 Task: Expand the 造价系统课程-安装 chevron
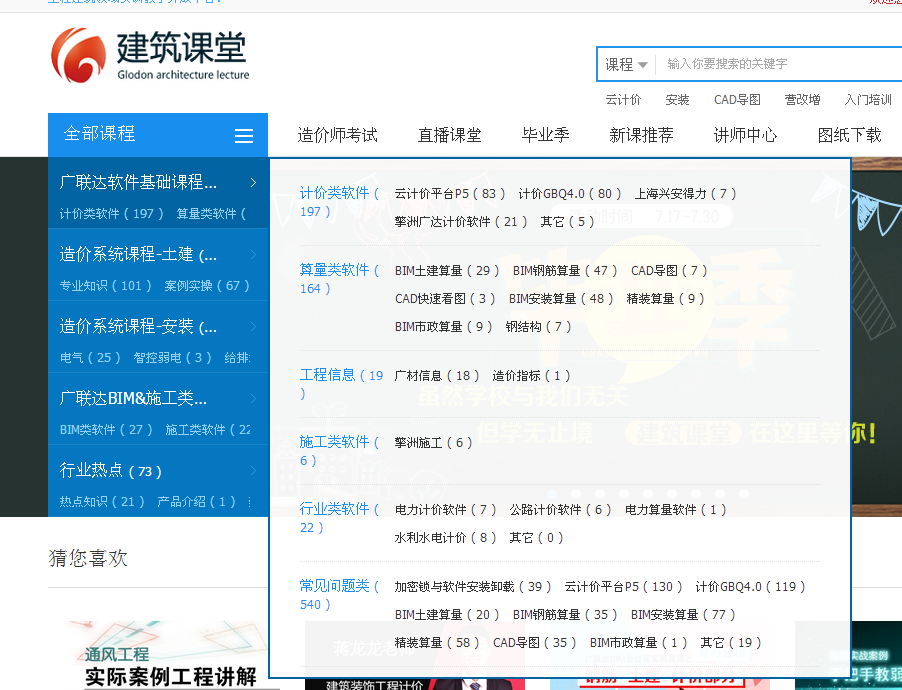[x=253, y=326]
